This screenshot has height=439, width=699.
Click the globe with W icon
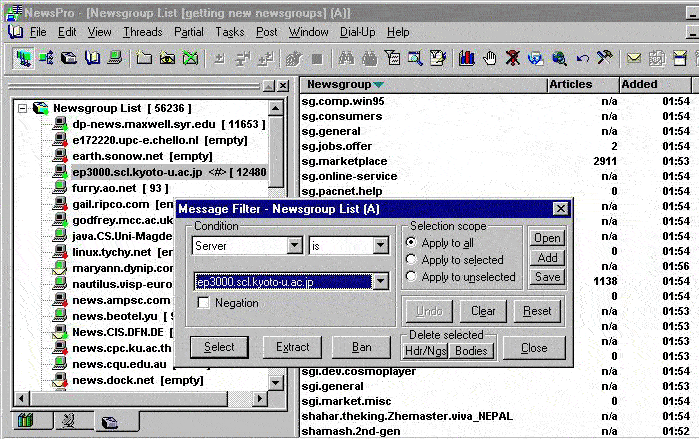coord(535,58)
